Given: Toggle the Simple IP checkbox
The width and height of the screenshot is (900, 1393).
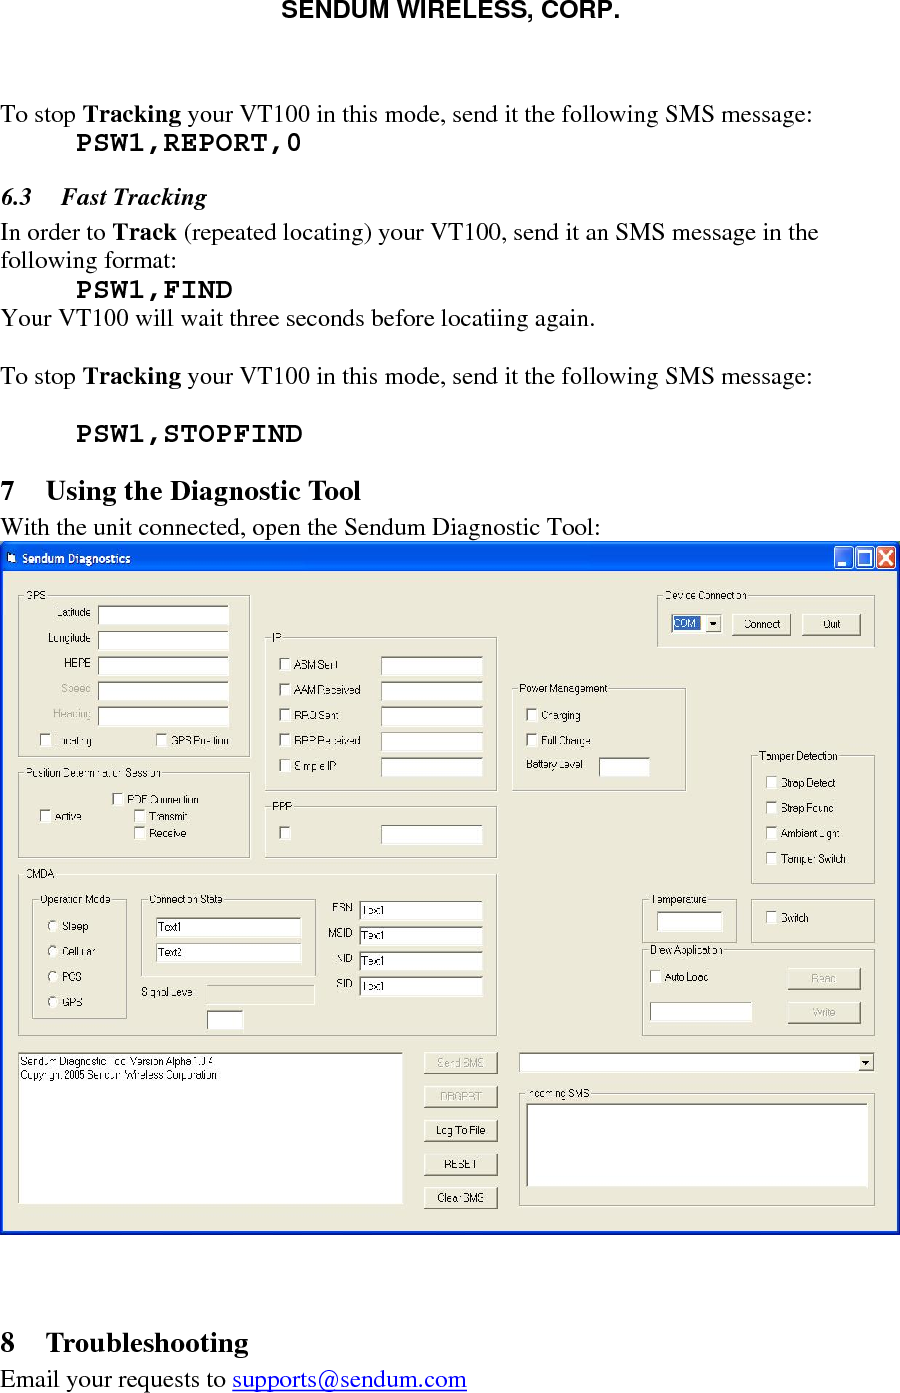Looking at the screenshot, I should click(285, 765).
